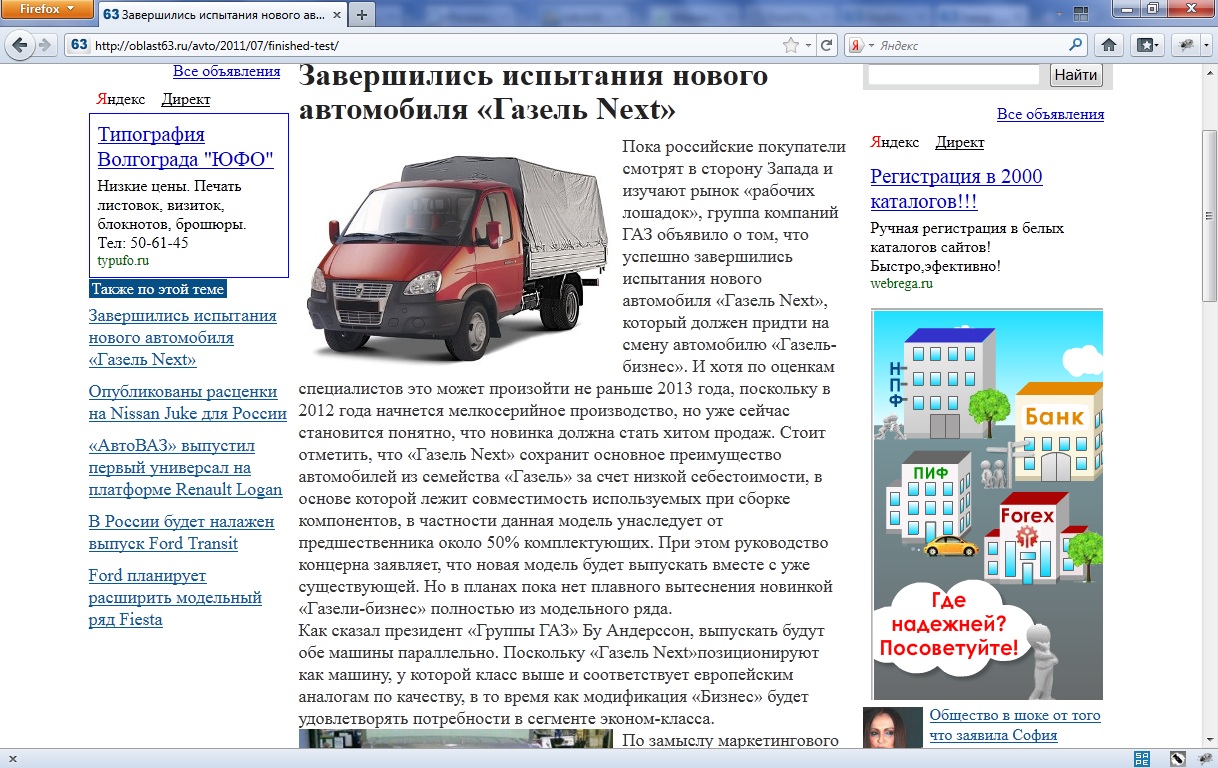The width and height of the screenshot is (1218, 768).
Task: Open 'Регистрация в 2000 каталогов!!!' ad link
Action: (x=957, y=189)
